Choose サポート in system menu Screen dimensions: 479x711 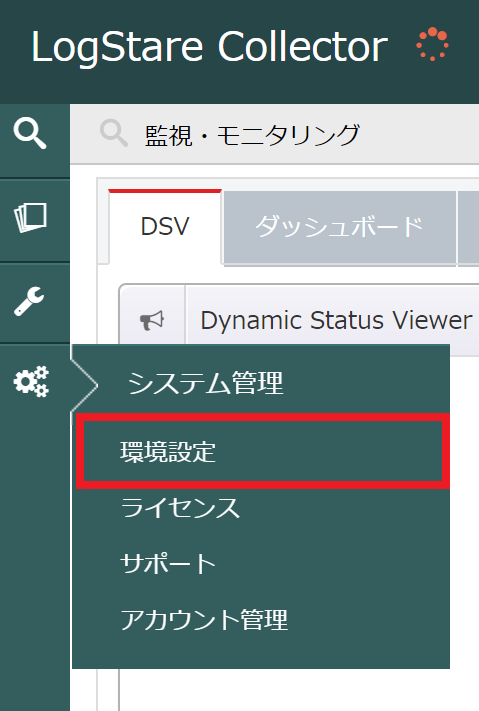coord(168,564)
